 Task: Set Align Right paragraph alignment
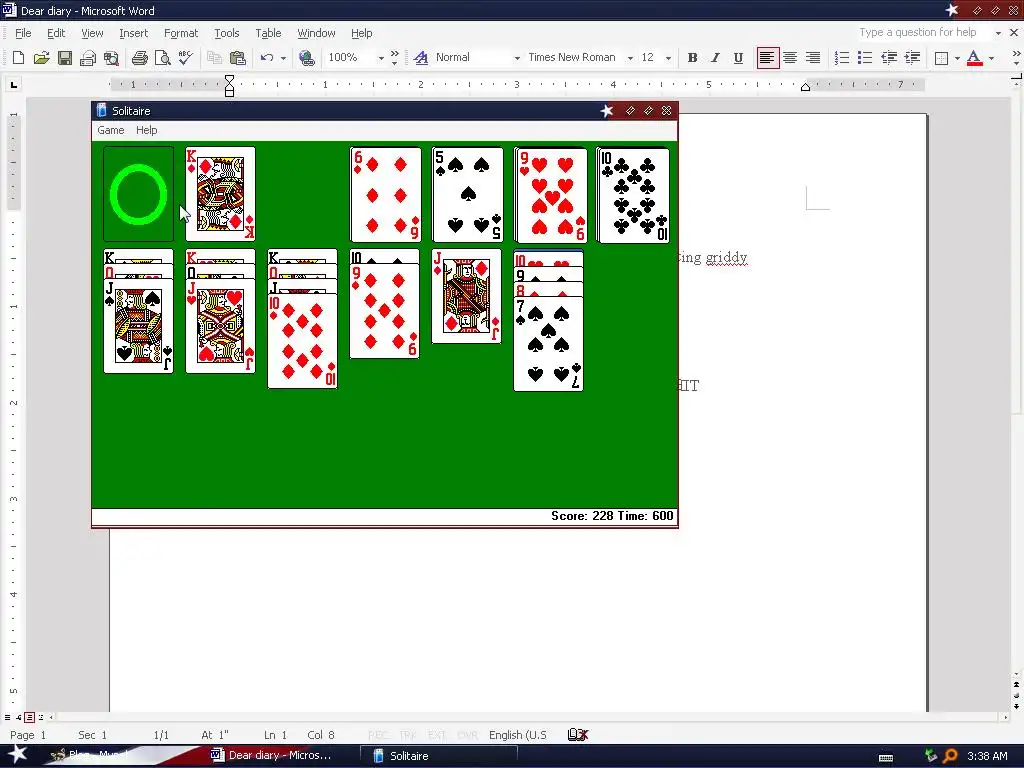point(812,57)
